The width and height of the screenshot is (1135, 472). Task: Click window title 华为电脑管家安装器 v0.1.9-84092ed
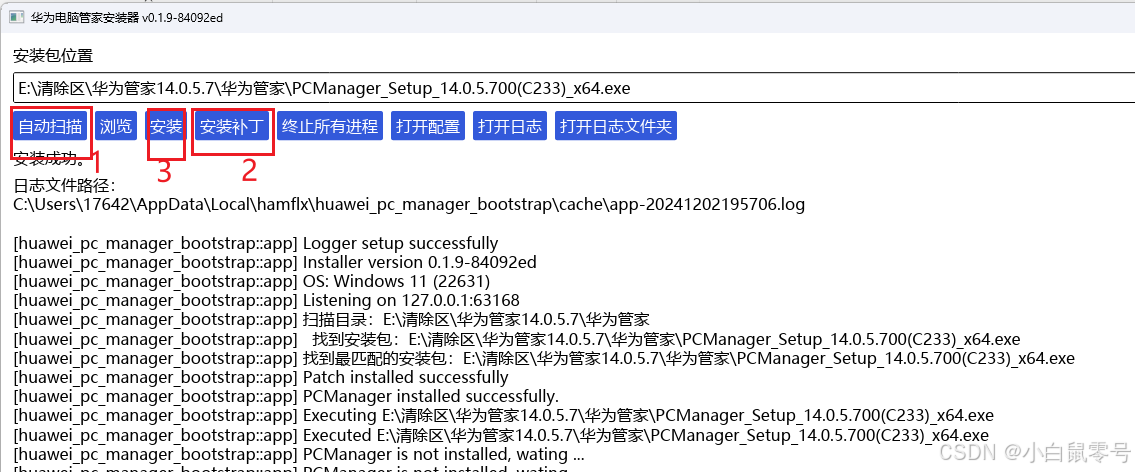(126, 17)
